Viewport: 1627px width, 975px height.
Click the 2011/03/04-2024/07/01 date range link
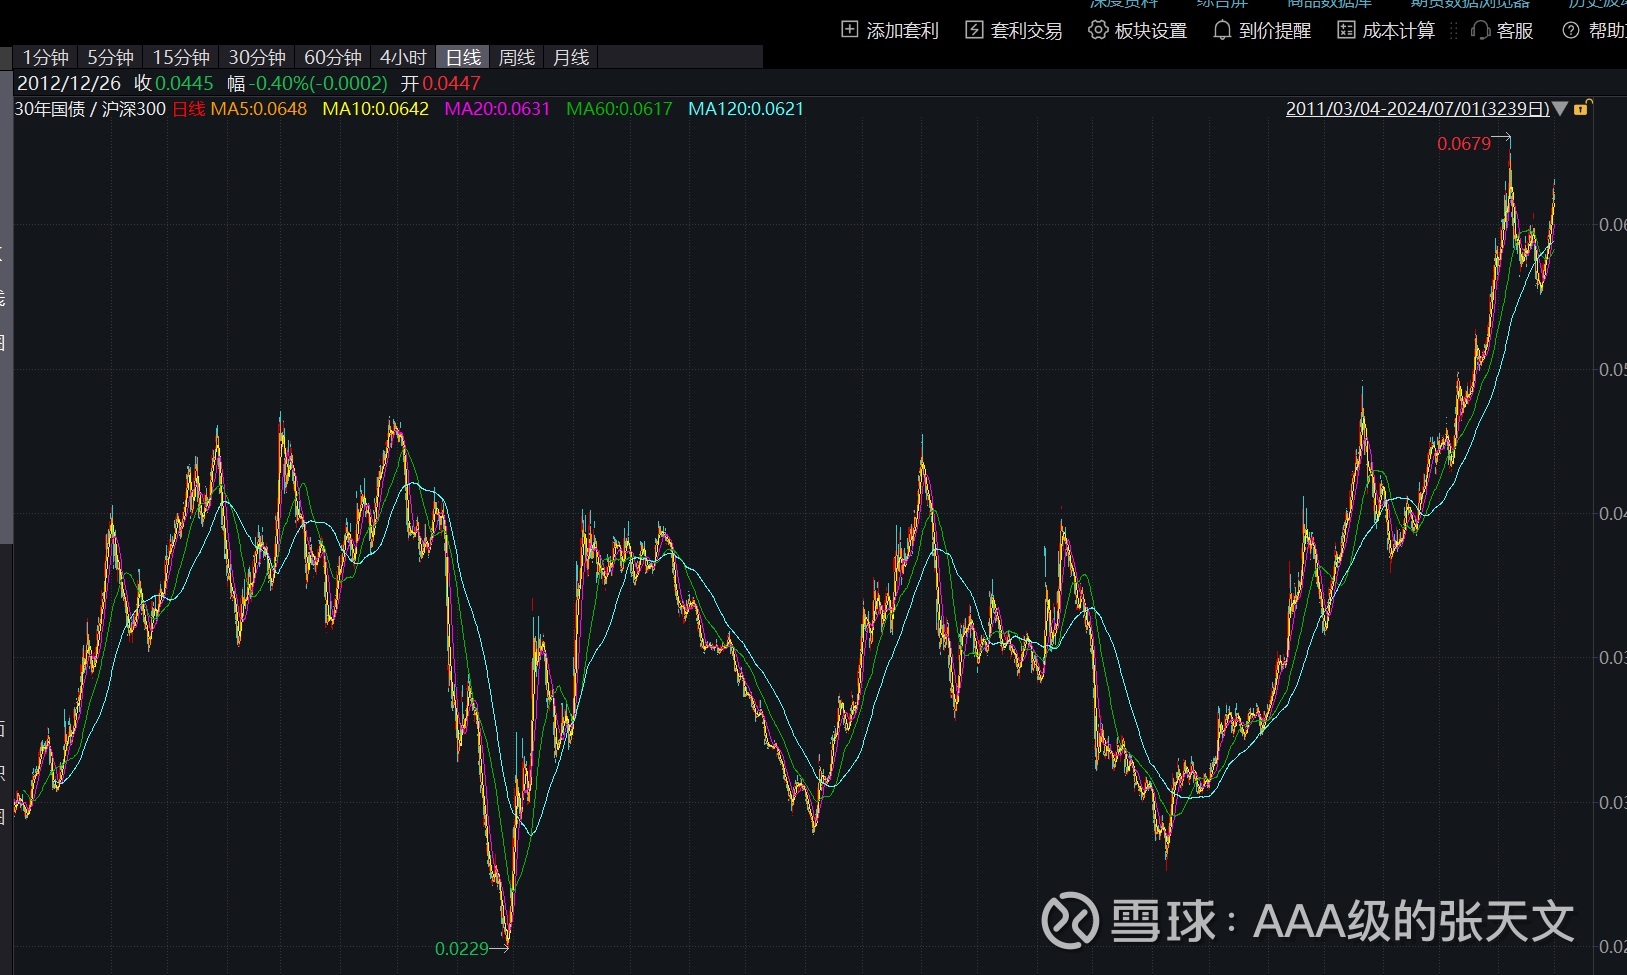pyautogui.click(x=1417, y=109)
